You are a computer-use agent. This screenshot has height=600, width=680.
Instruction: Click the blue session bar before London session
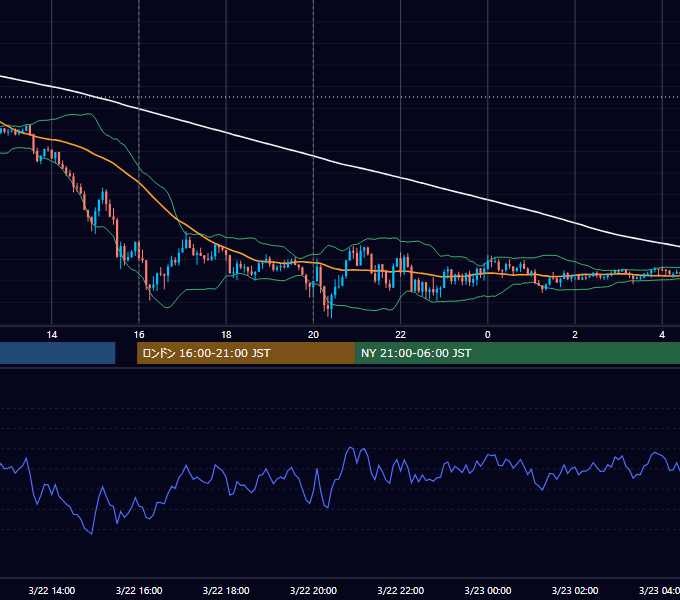click(x=57, y=353)
